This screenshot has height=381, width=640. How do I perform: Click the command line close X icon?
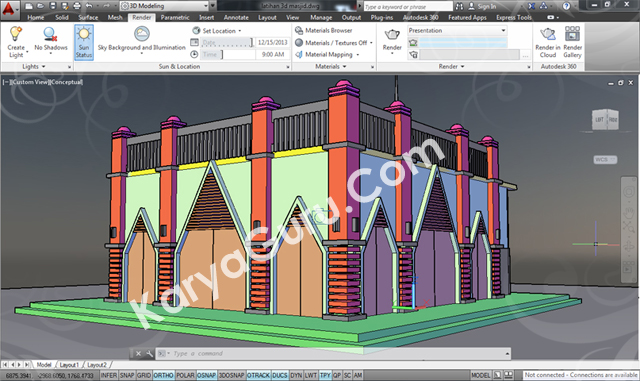138,354
